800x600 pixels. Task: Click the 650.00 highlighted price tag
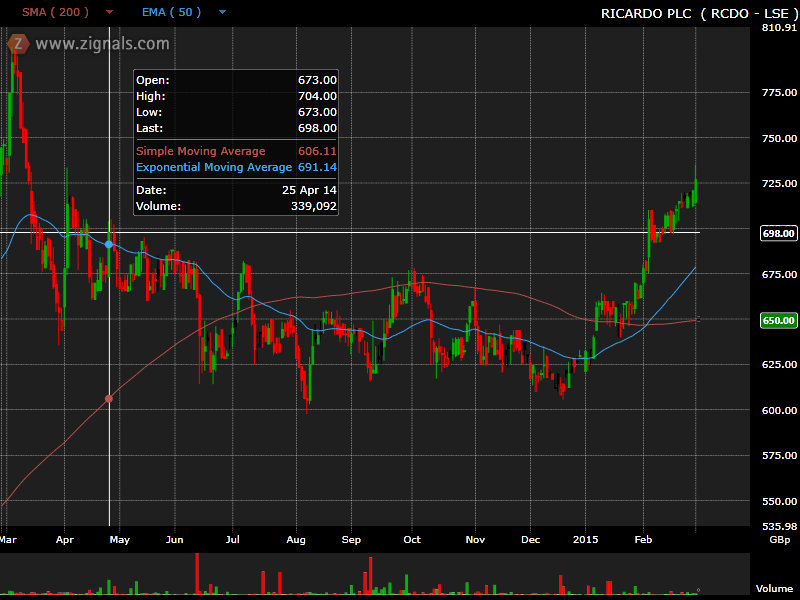tap(778, 320)
